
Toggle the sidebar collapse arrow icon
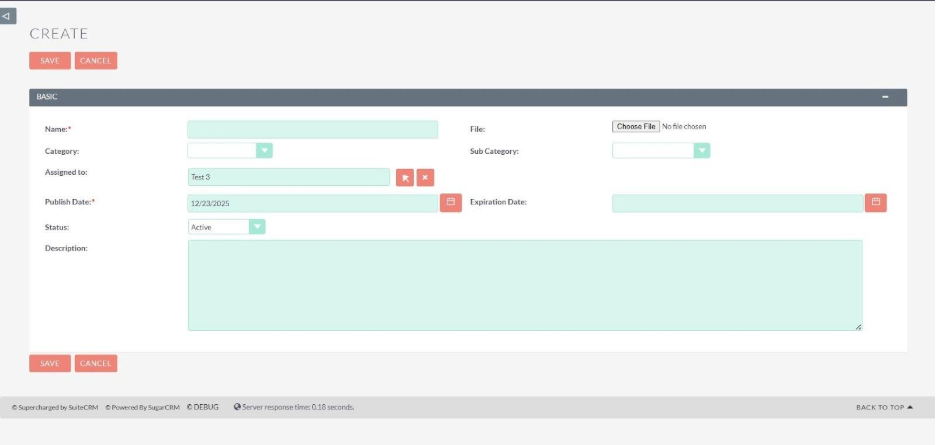click(x=8, y=16)
